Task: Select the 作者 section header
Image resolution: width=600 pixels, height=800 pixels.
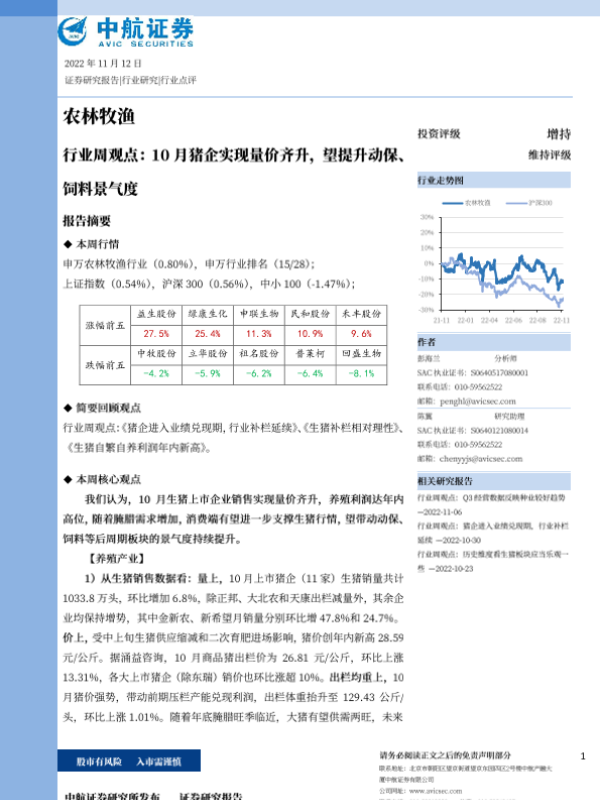Action: pyautogui.click(x=426, y=343)
